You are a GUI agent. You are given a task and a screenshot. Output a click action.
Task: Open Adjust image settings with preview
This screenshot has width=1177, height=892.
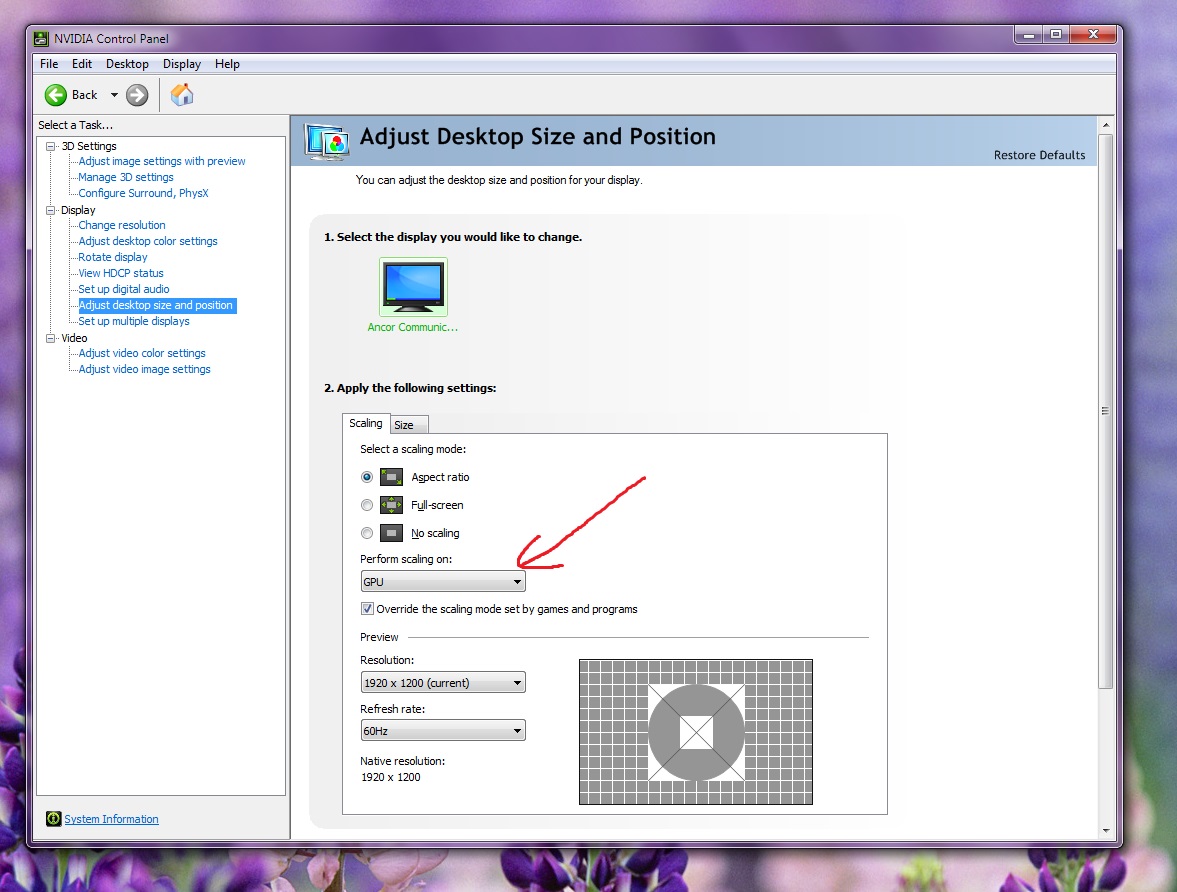tap(162, 161)
